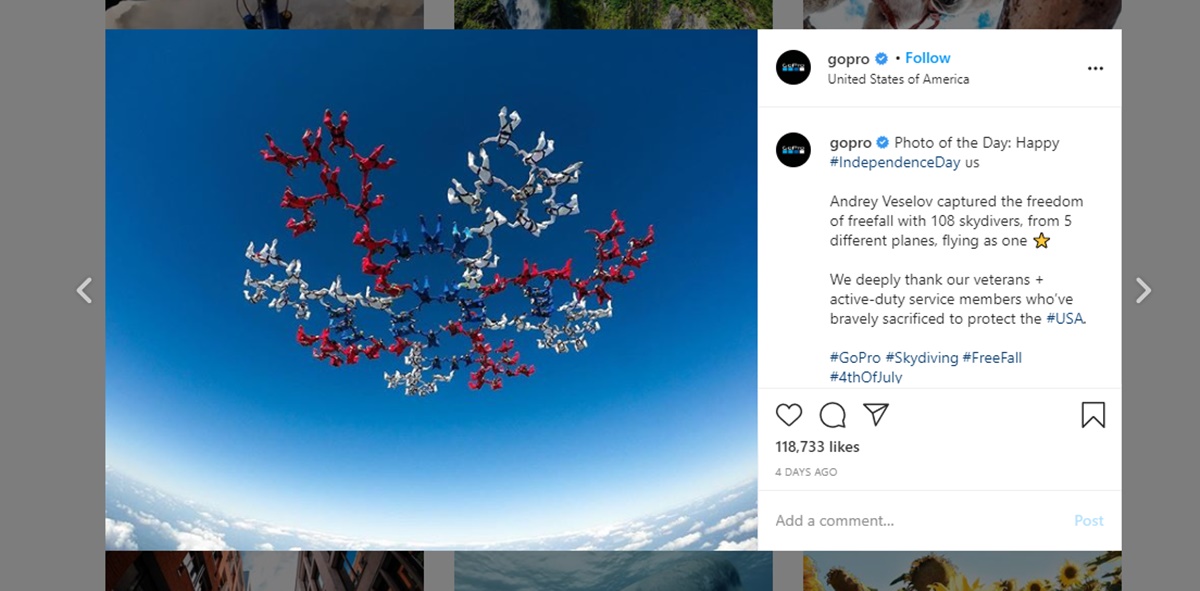The image size is (1200, 591).
Task: Go to the previous post arrow
Action: [85, 291]
